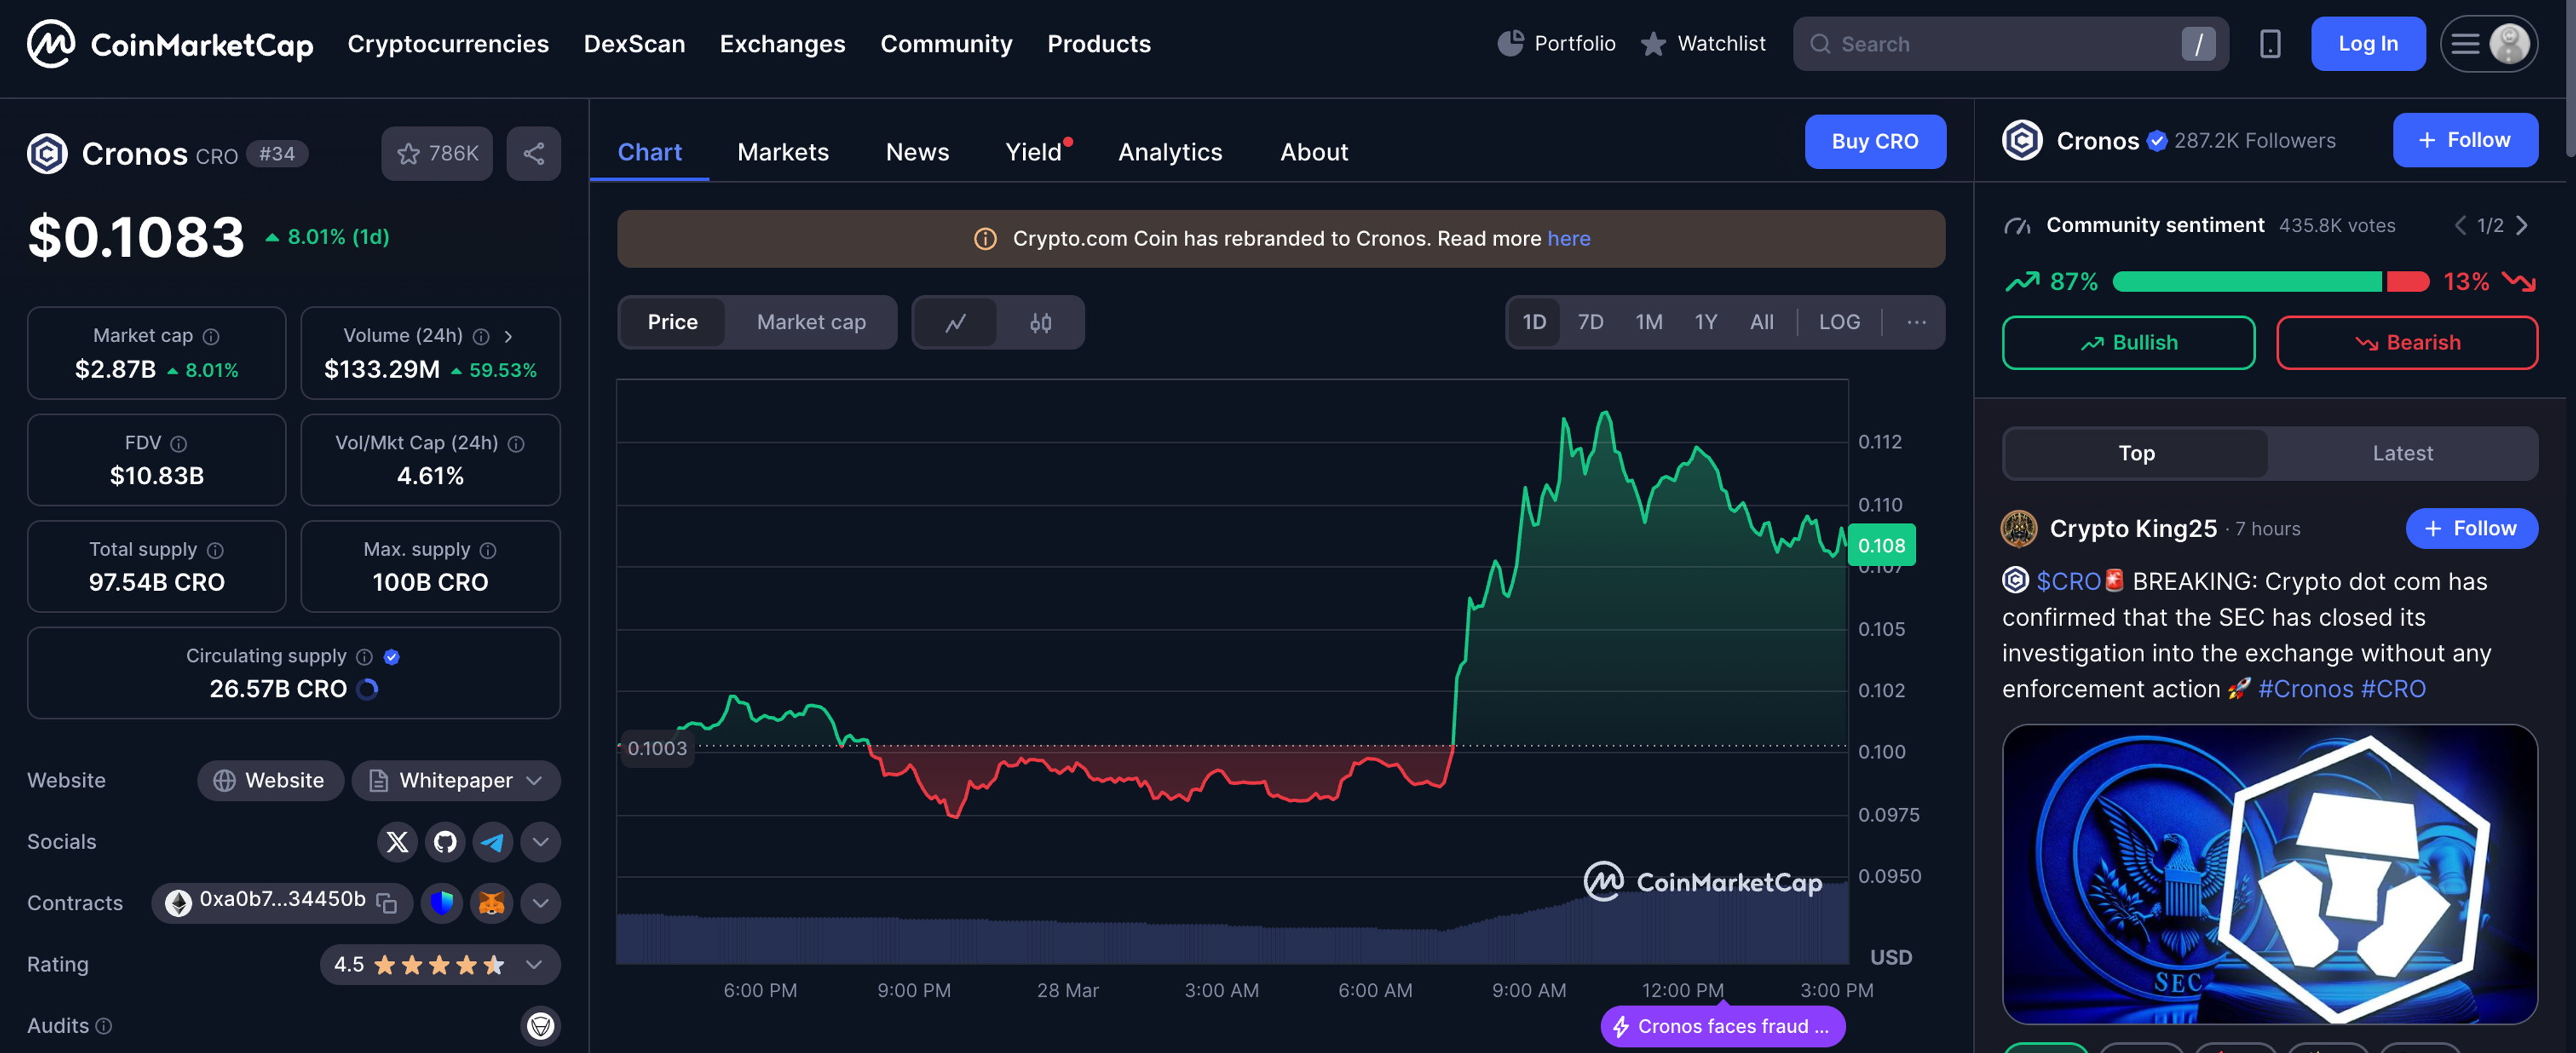Open the X (Twitter) social link

click(397, 842)
